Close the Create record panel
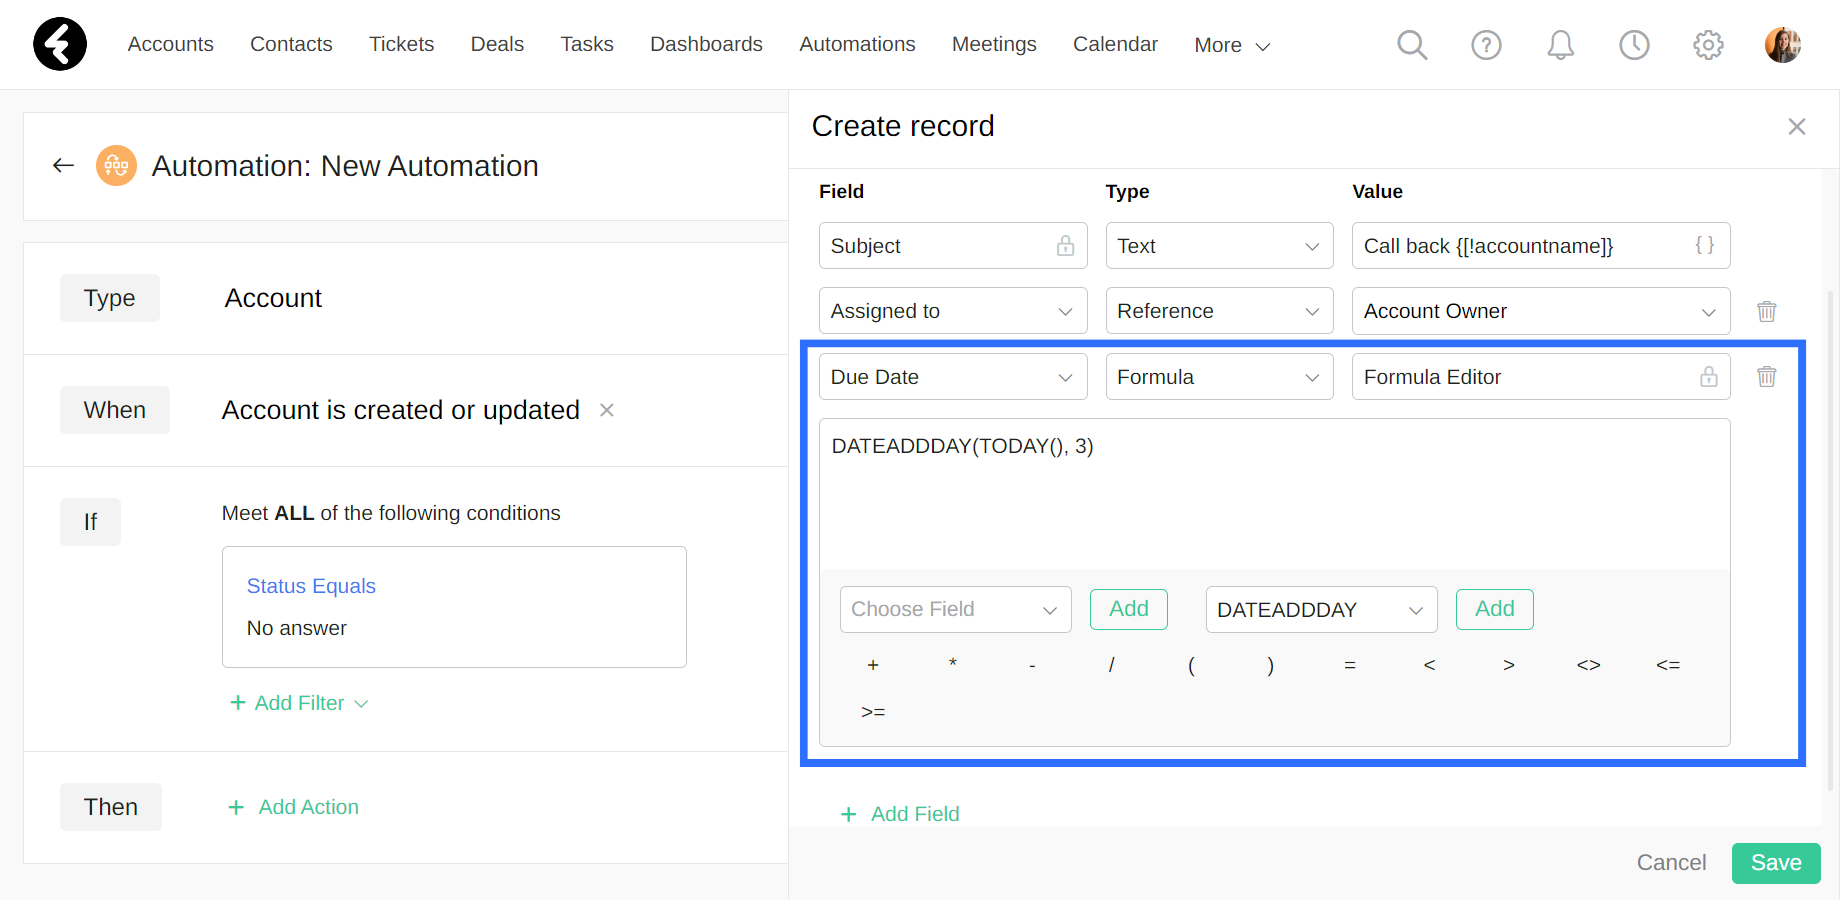Viewport: 1840px width, 900px height. pos(1796,127)
